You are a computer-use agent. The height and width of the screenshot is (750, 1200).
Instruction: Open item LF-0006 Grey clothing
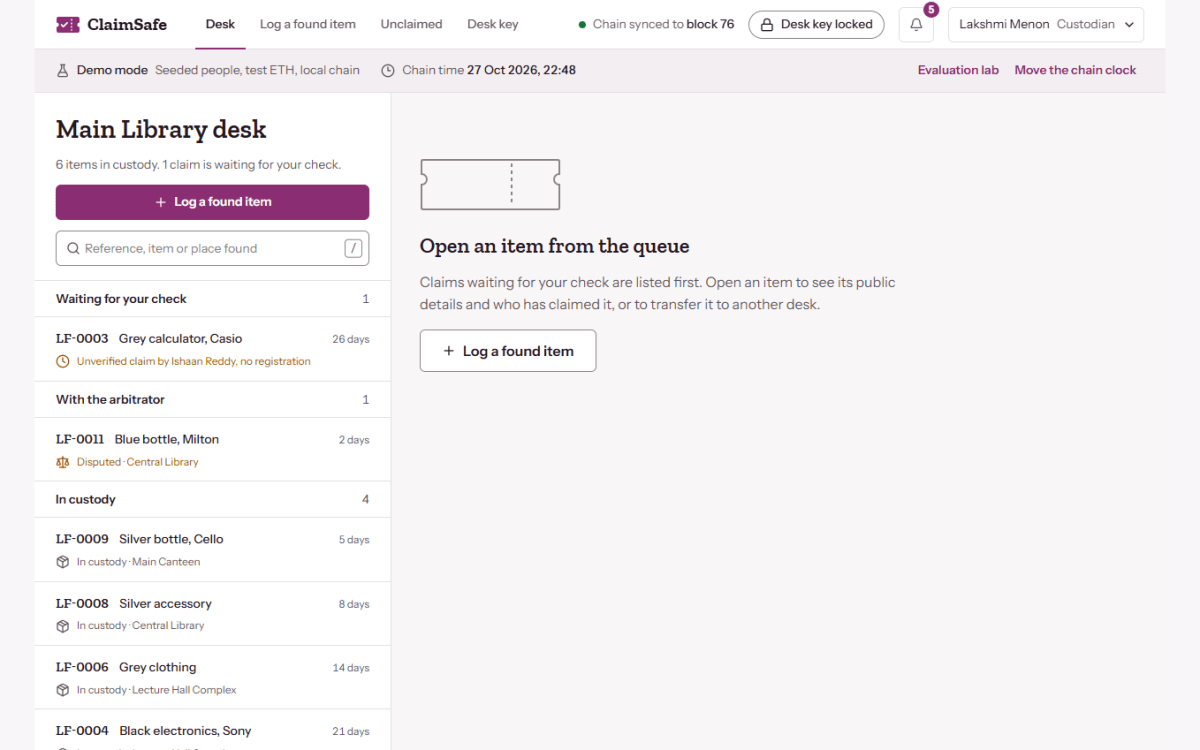[x=212, y=678]
